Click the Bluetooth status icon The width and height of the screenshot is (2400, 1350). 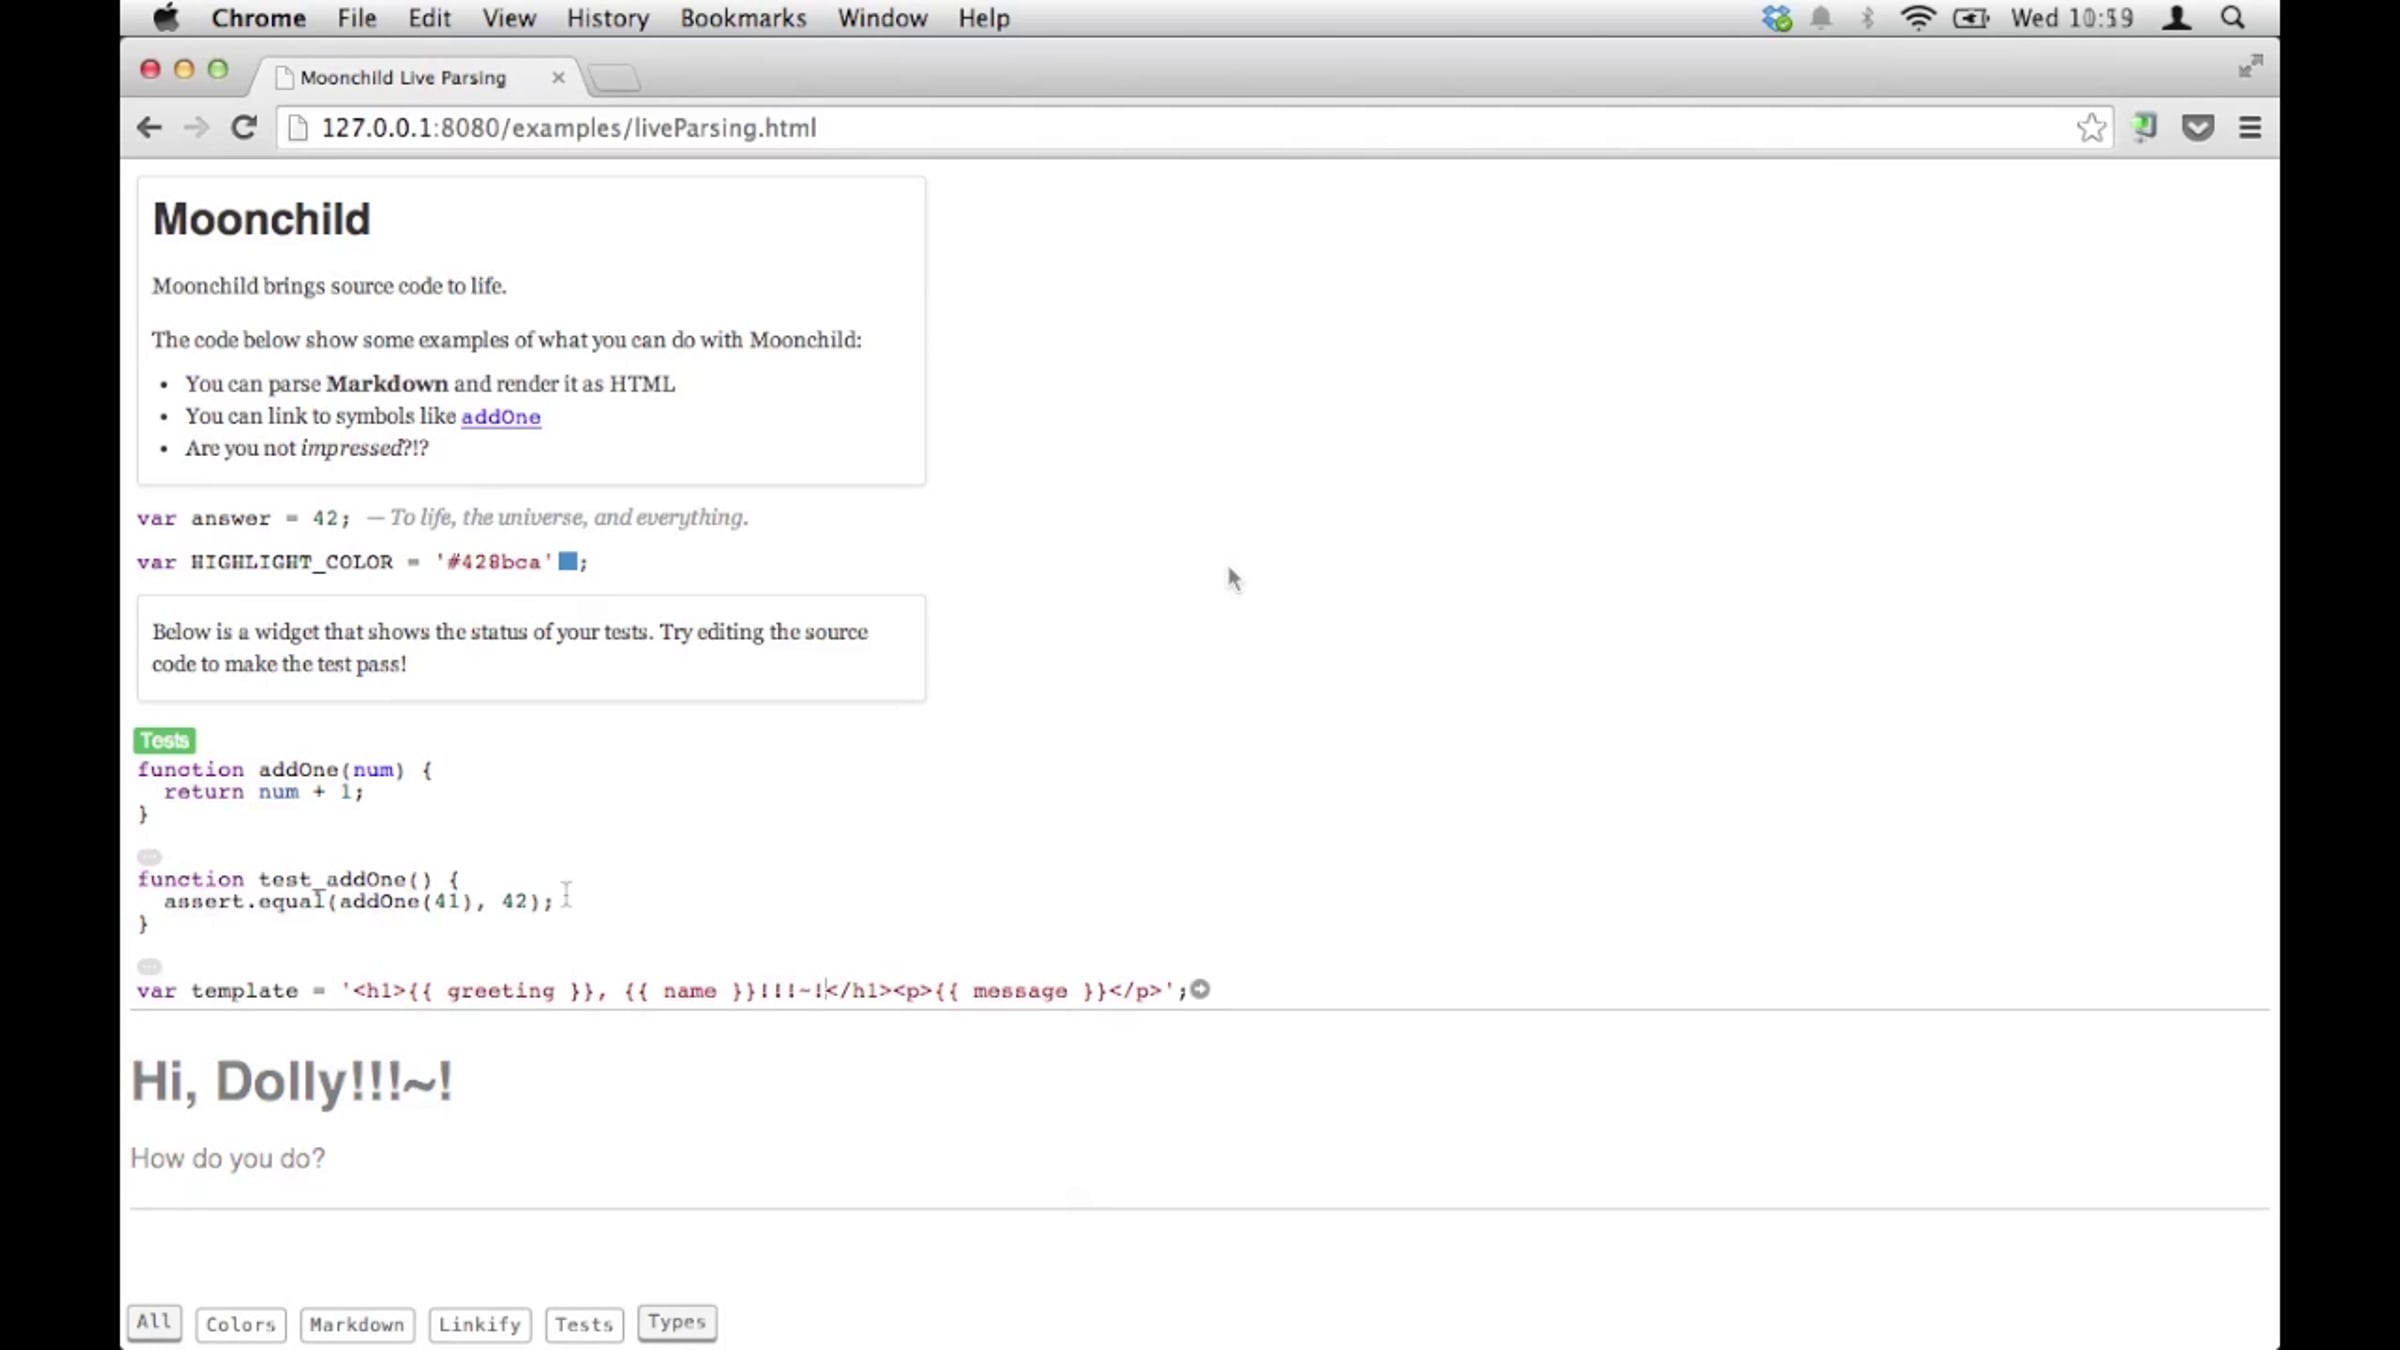[x=1867, y=18]
